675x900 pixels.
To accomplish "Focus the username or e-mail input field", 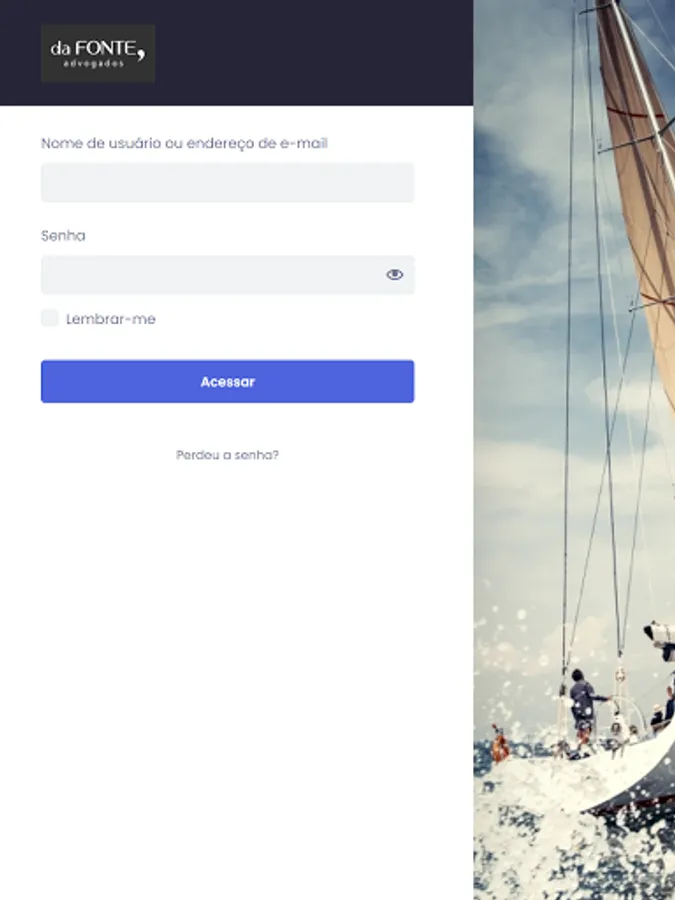I will [227, 183].
